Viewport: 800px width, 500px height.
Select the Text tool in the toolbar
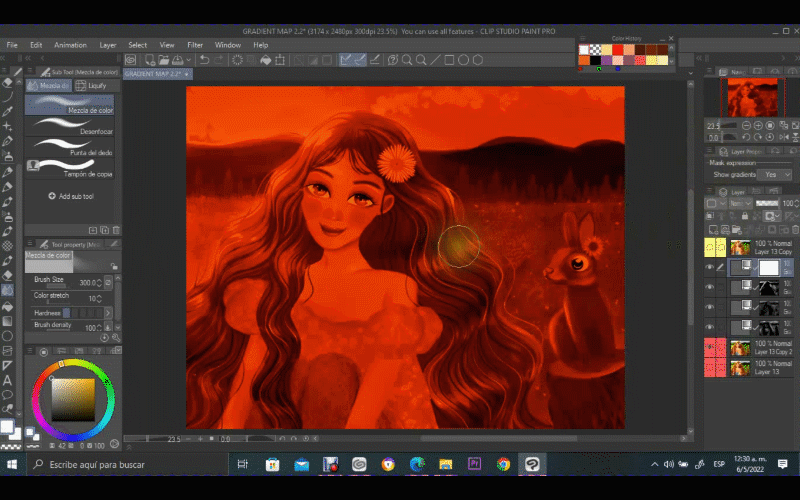coord(7,380)
